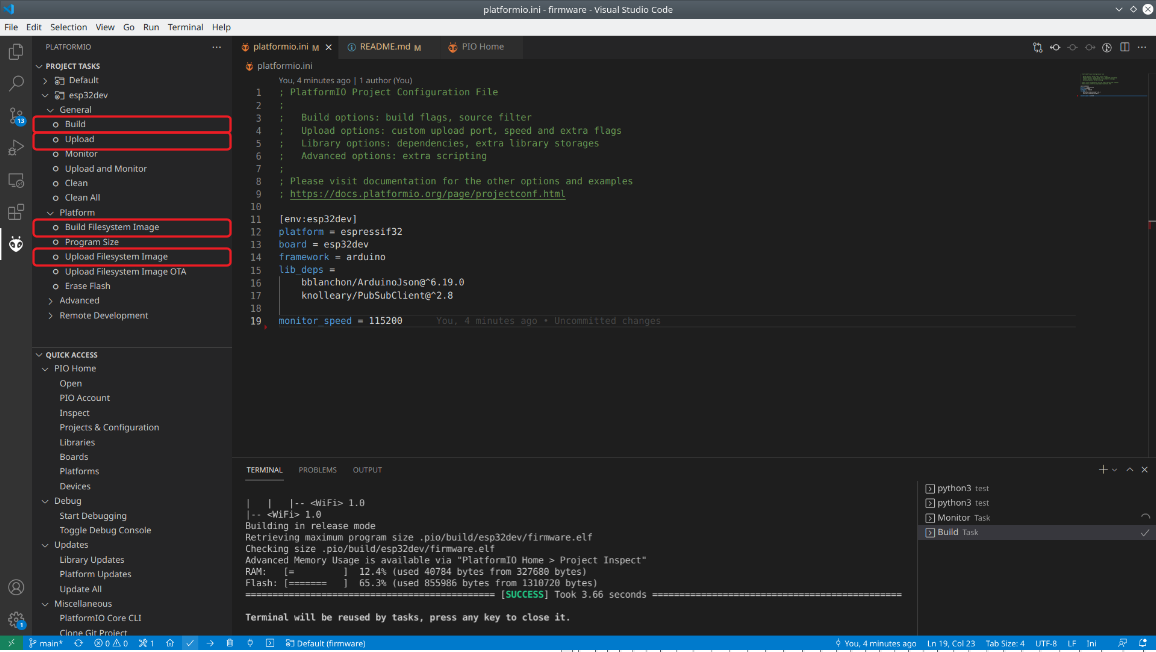Change UTF-8 encoding in status bar
Image resolution: width=1156 pixels, height=652 pixels.
click(1046, 643)
